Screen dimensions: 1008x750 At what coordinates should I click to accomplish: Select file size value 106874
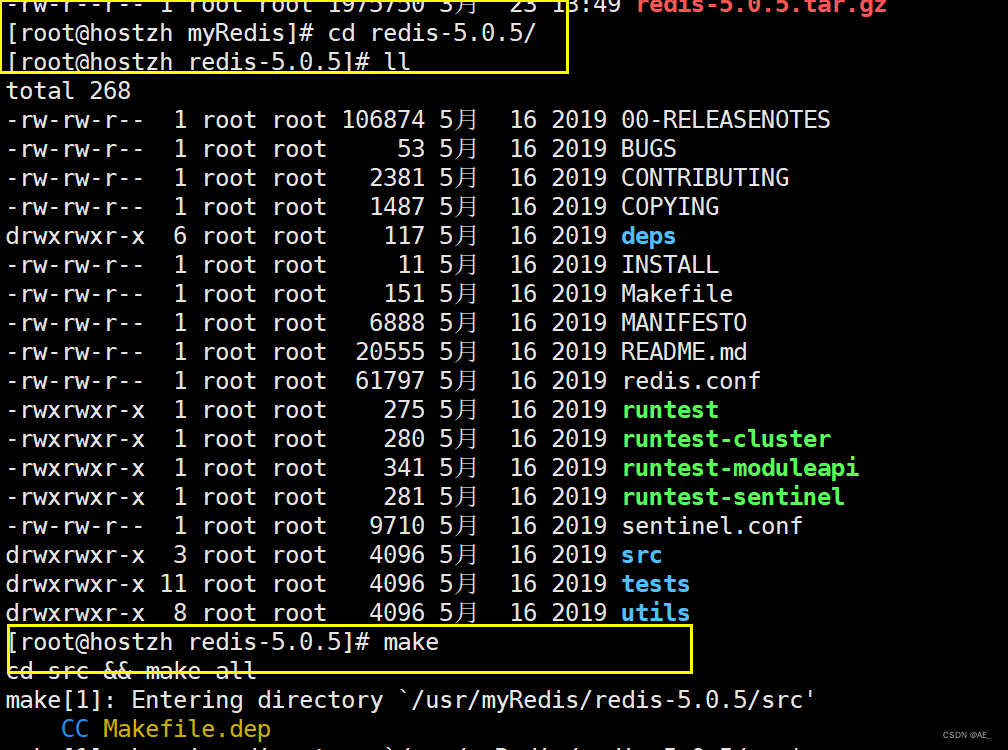(383, 120)
